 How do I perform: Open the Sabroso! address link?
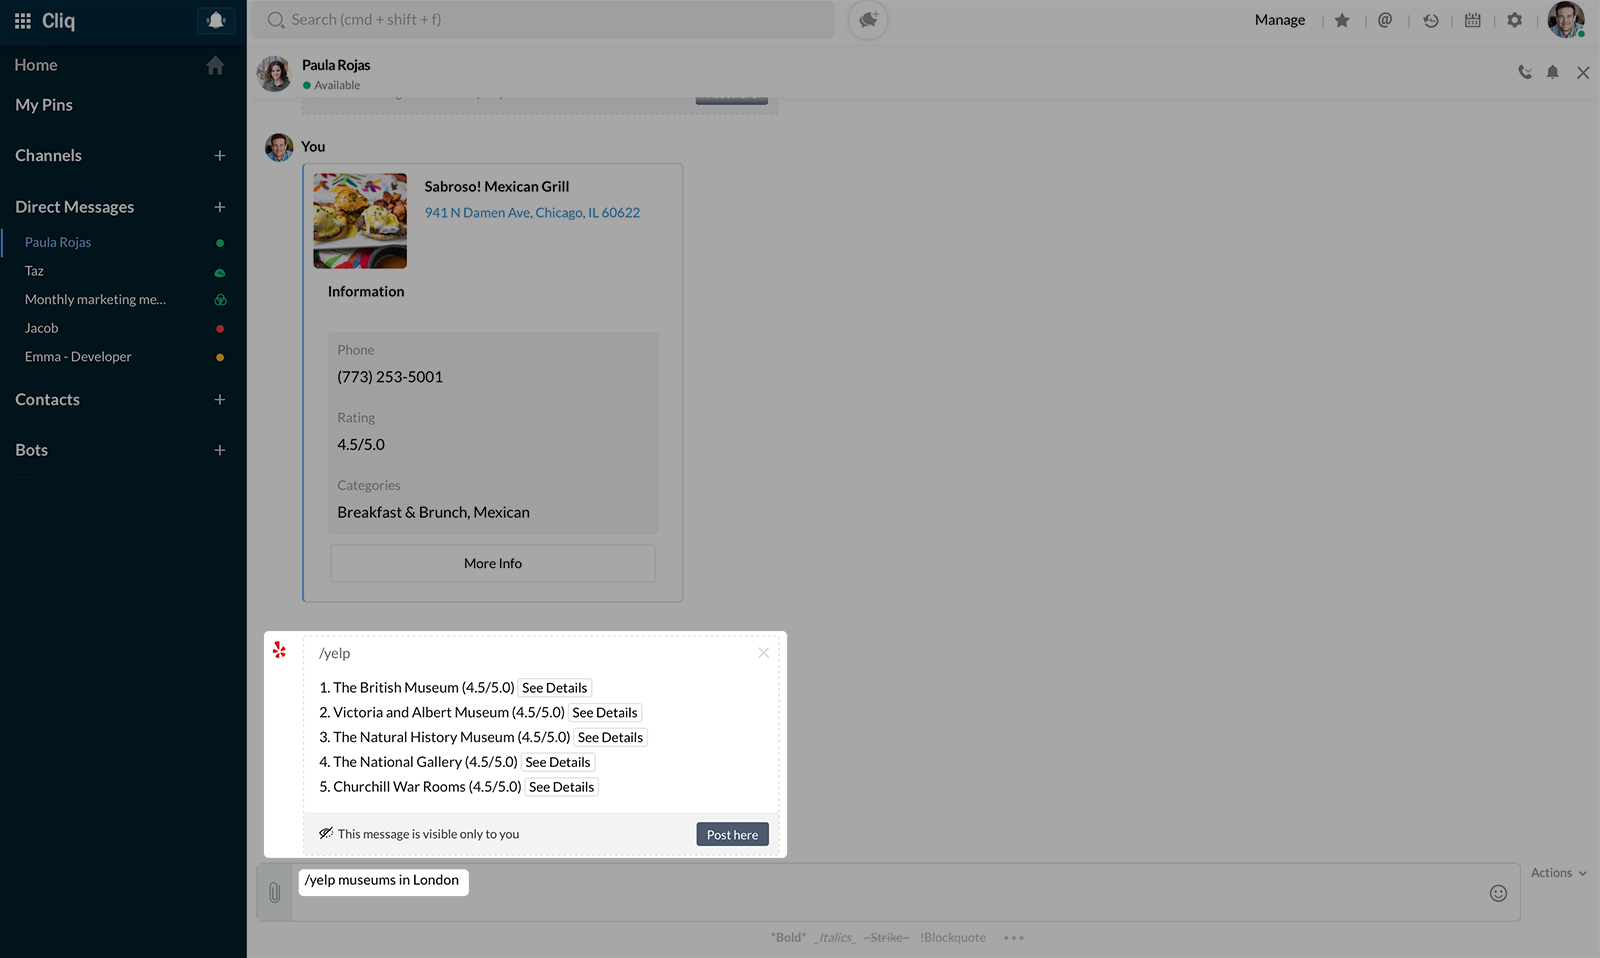(x=532, y=213)
